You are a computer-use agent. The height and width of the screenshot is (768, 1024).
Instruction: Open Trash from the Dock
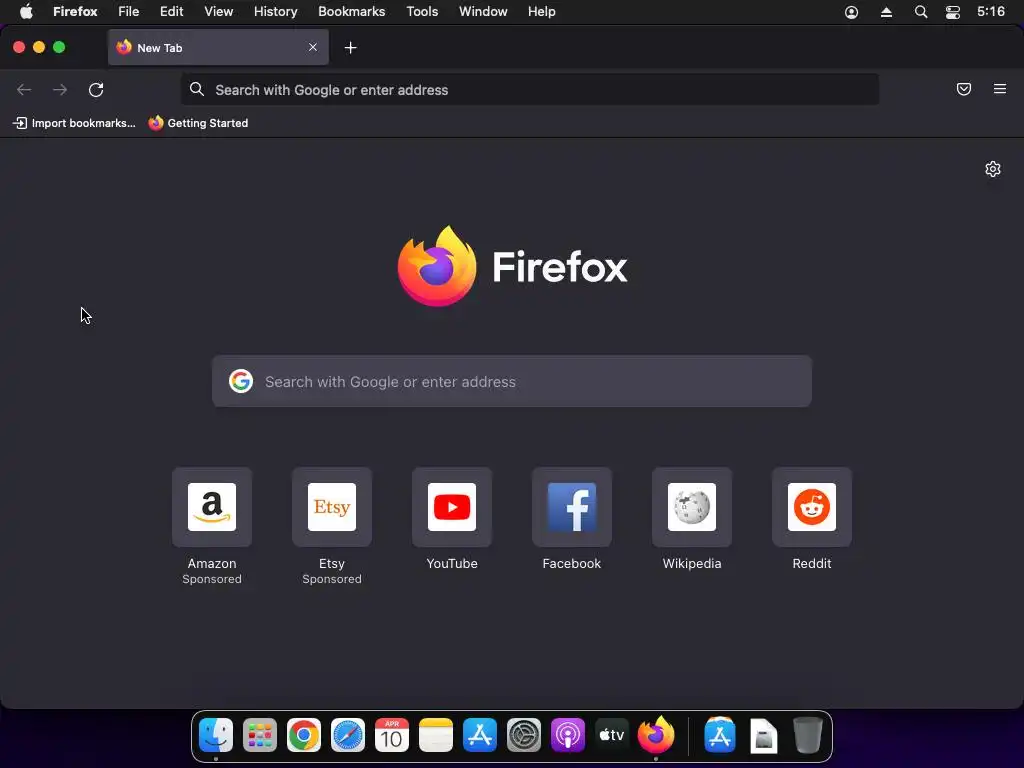(x=808, y=736)
